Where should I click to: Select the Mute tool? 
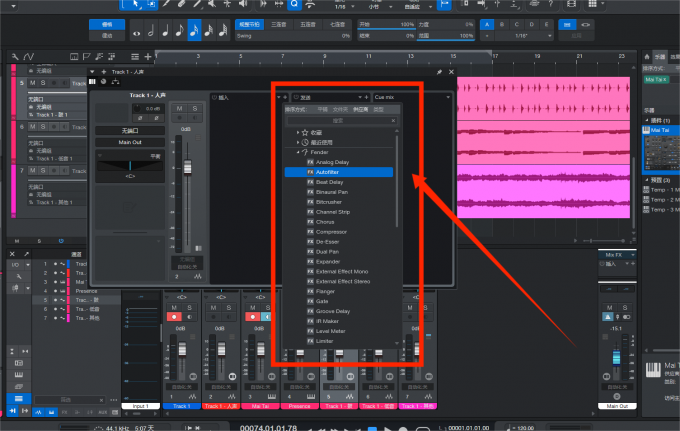pos(212,3)
